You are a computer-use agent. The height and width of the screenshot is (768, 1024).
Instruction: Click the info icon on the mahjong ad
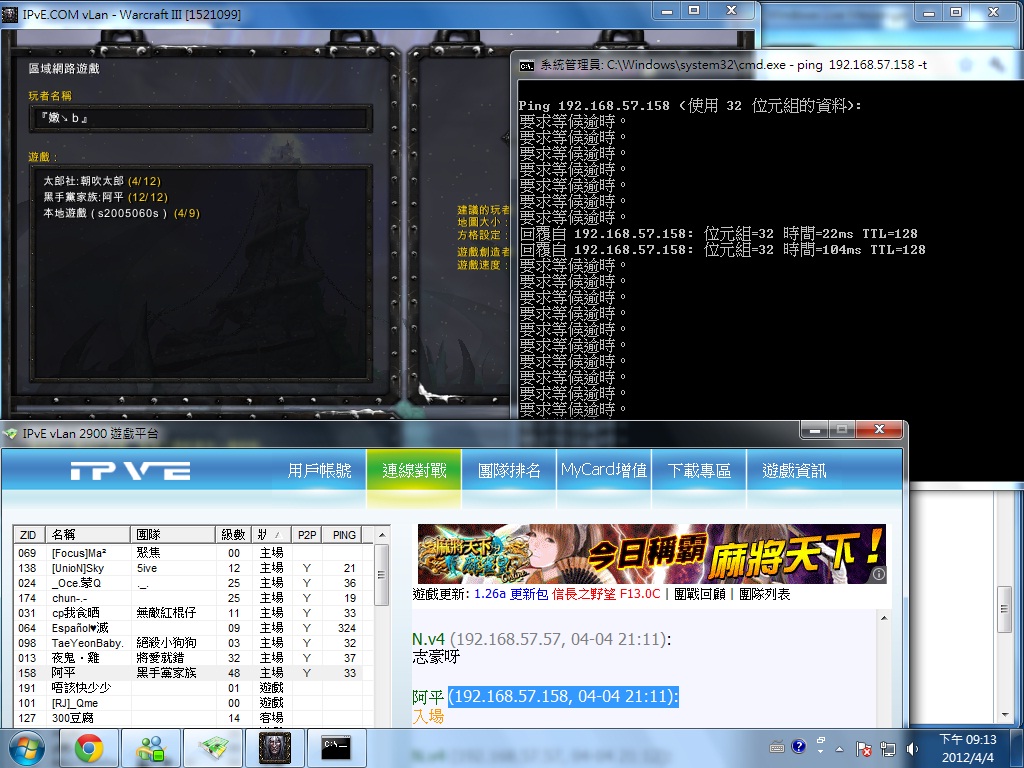[878, 574]
